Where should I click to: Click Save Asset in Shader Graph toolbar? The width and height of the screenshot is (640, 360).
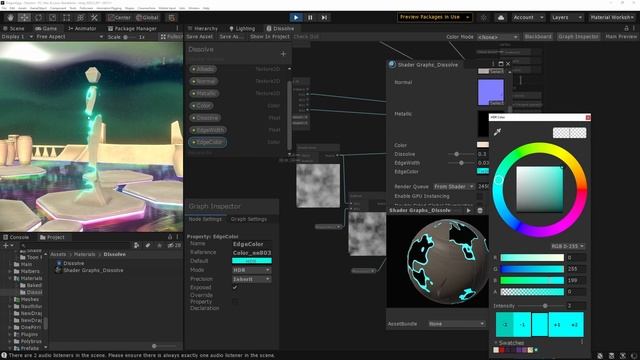[x=200, y=37]
